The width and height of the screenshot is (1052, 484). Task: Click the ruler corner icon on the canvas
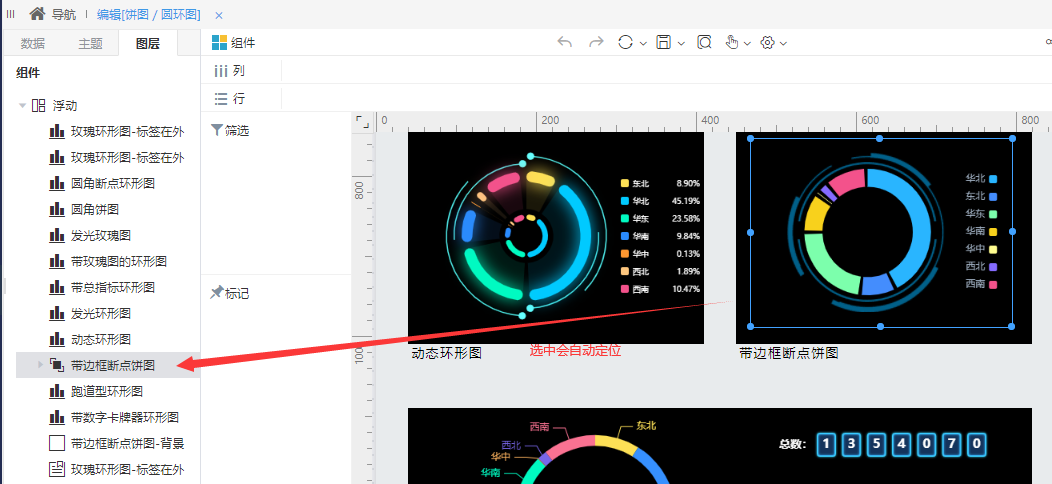tap(362, 122)
